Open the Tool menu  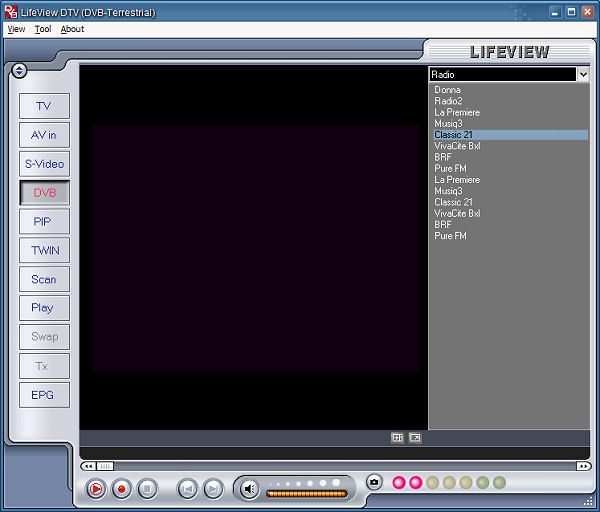[42, 29]
